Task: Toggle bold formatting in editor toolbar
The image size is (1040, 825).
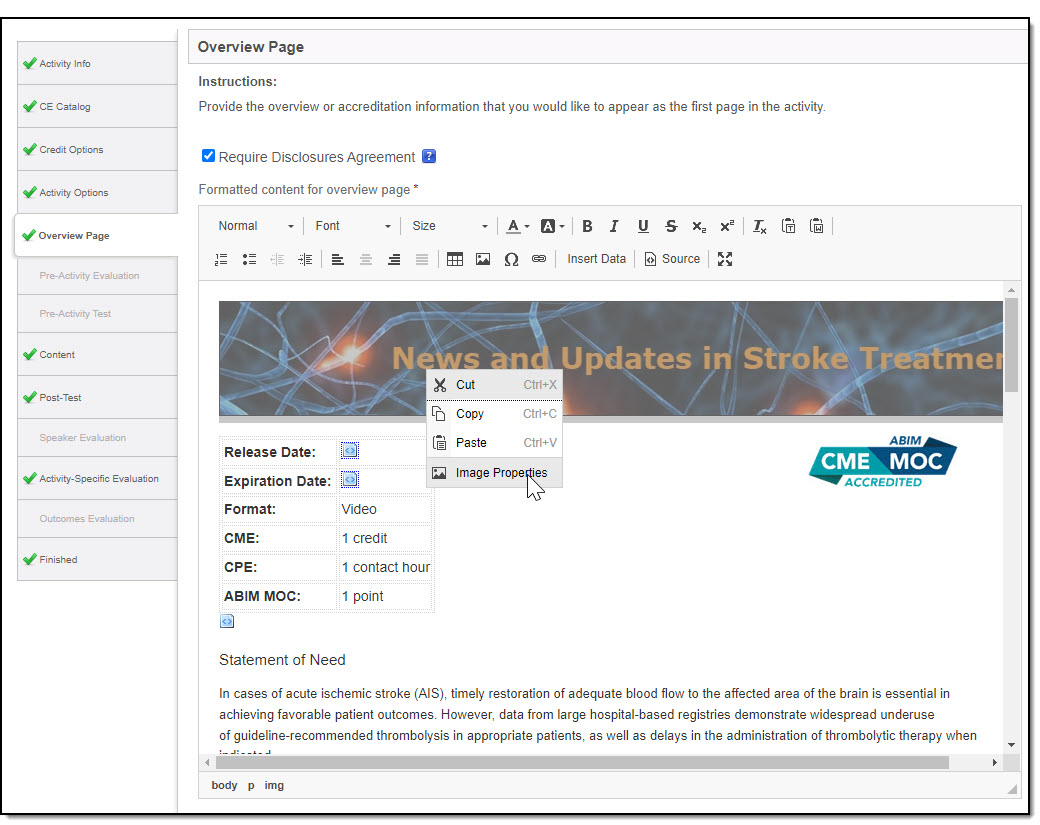Action: coord(587,226)
